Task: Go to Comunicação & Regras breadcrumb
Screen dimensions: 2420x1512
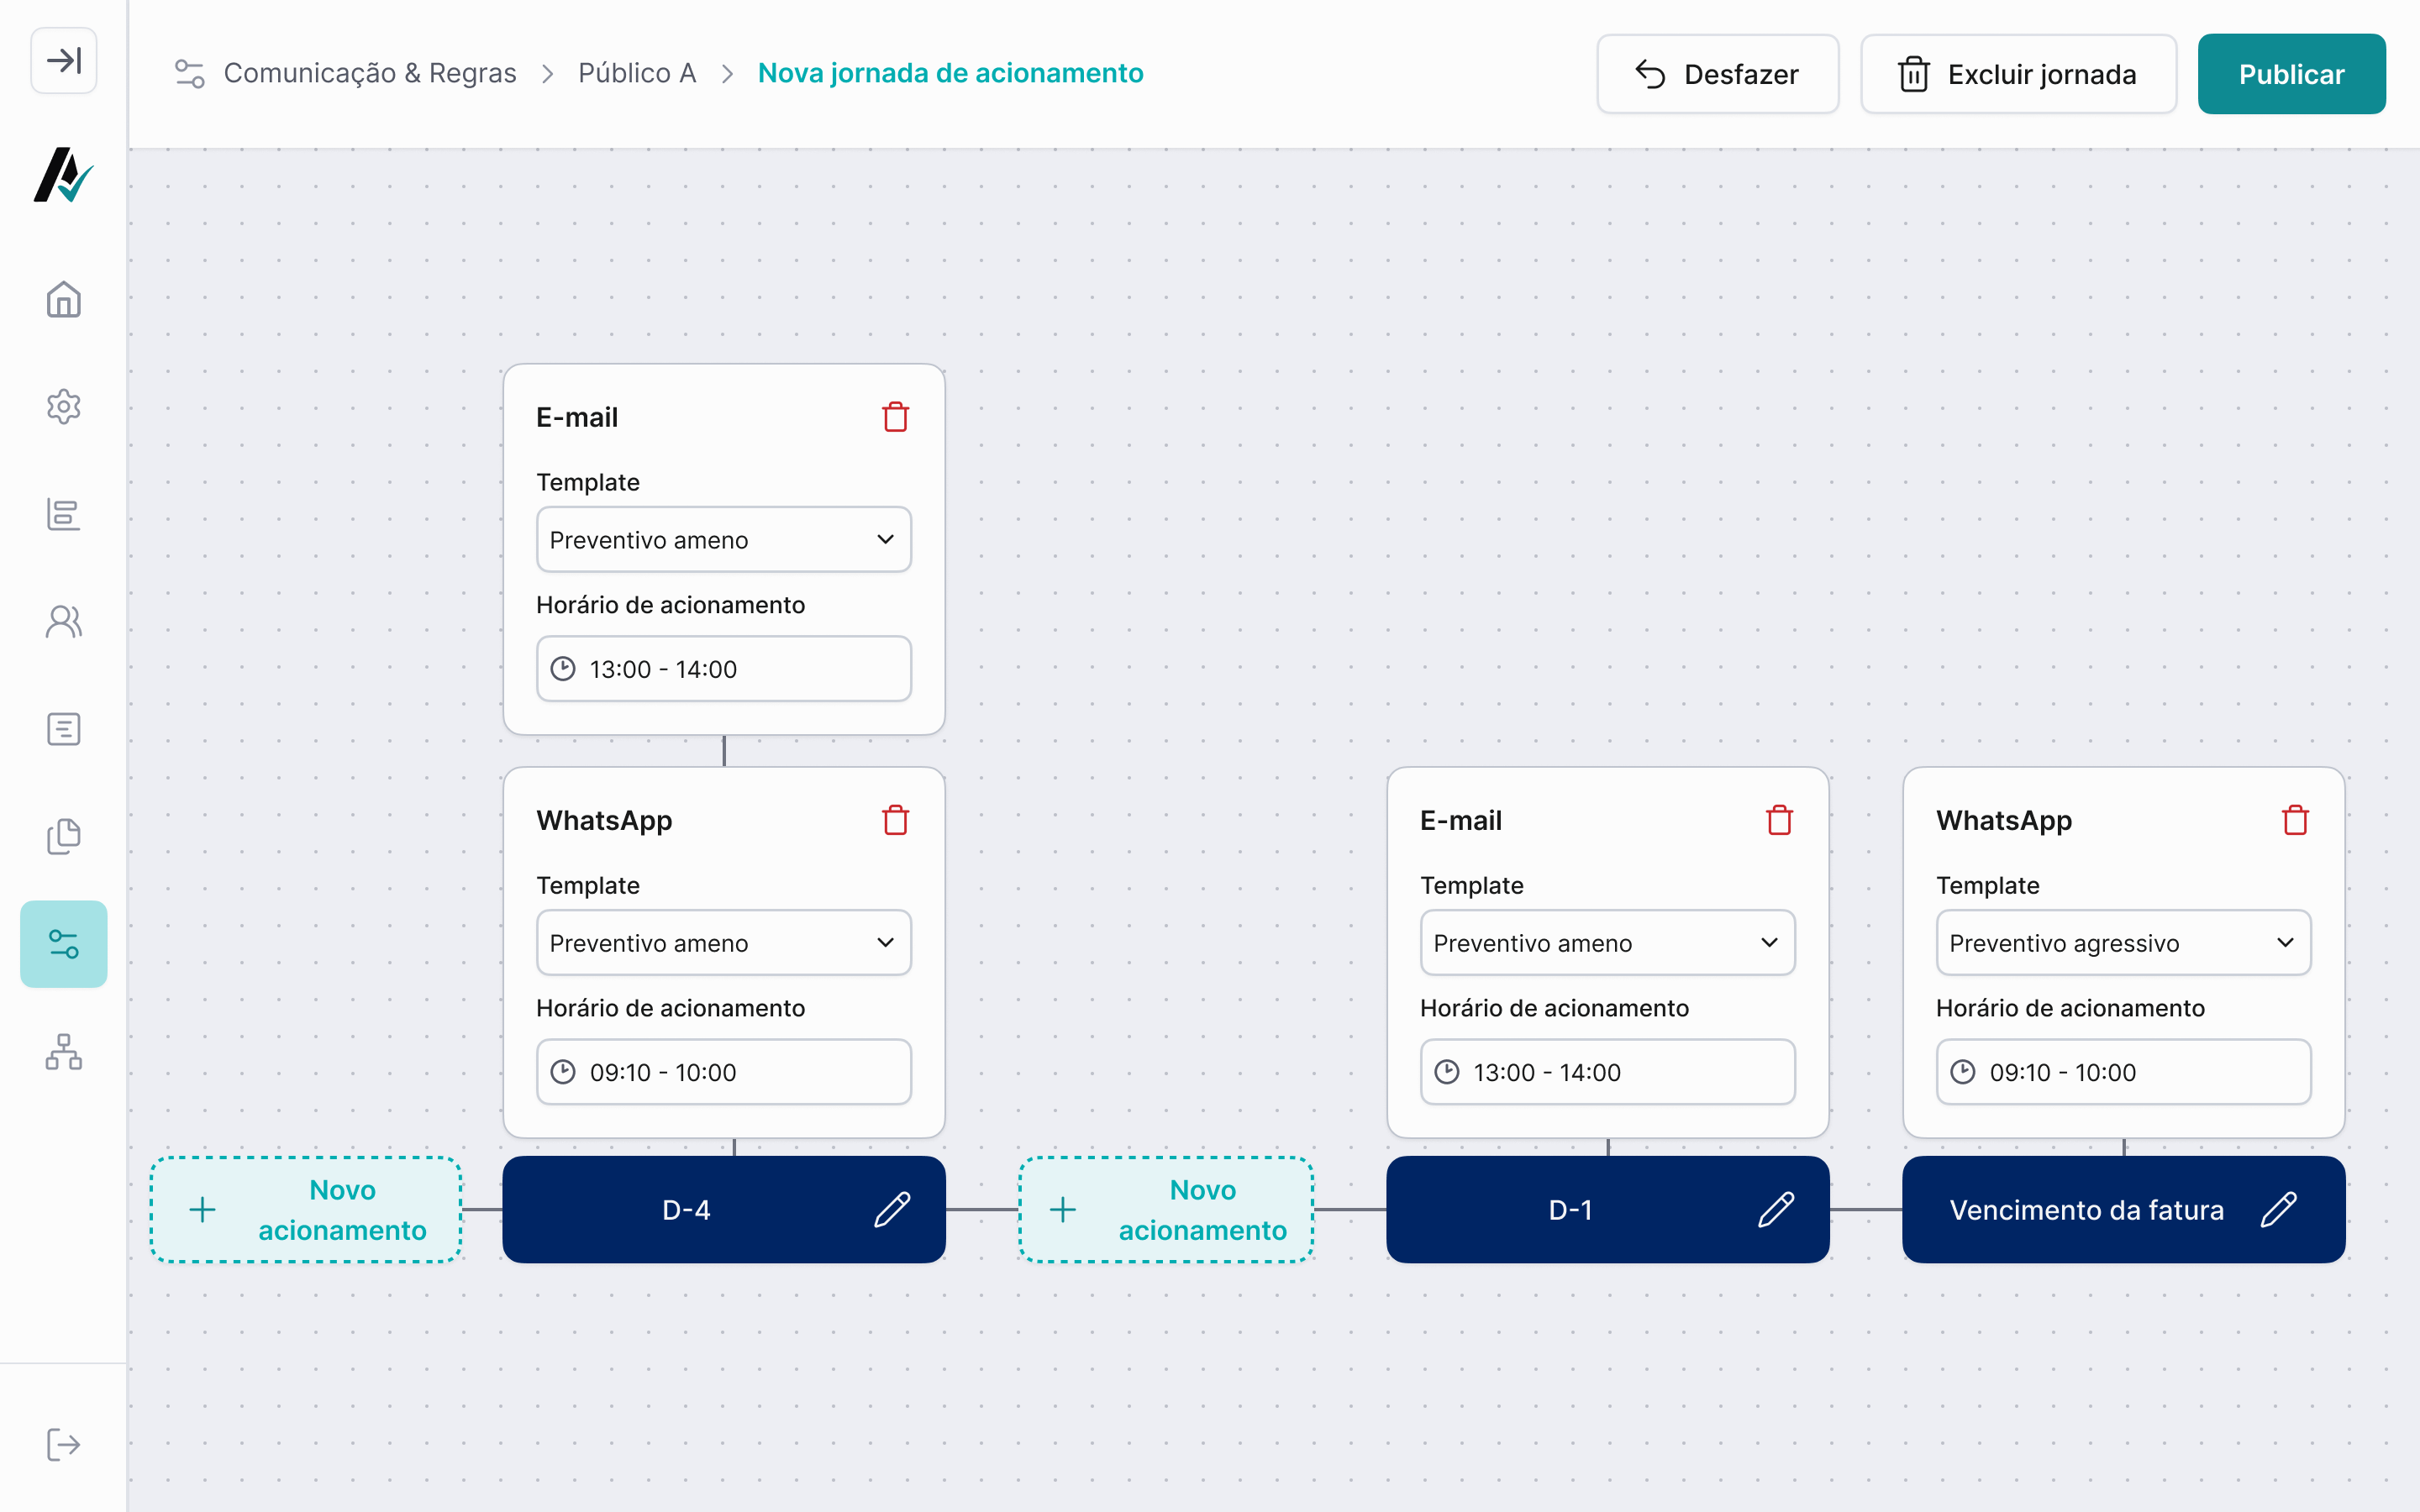Action: 370,73
